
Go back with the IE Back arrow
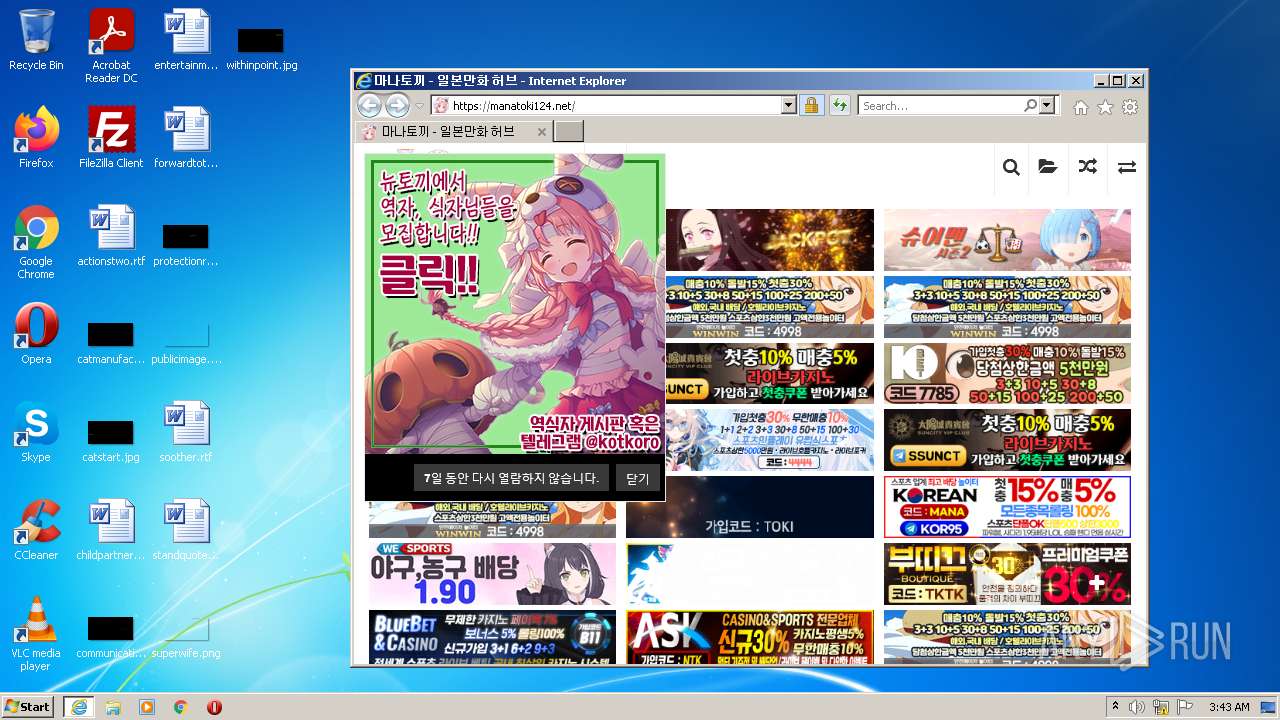(x=369, y=105)
